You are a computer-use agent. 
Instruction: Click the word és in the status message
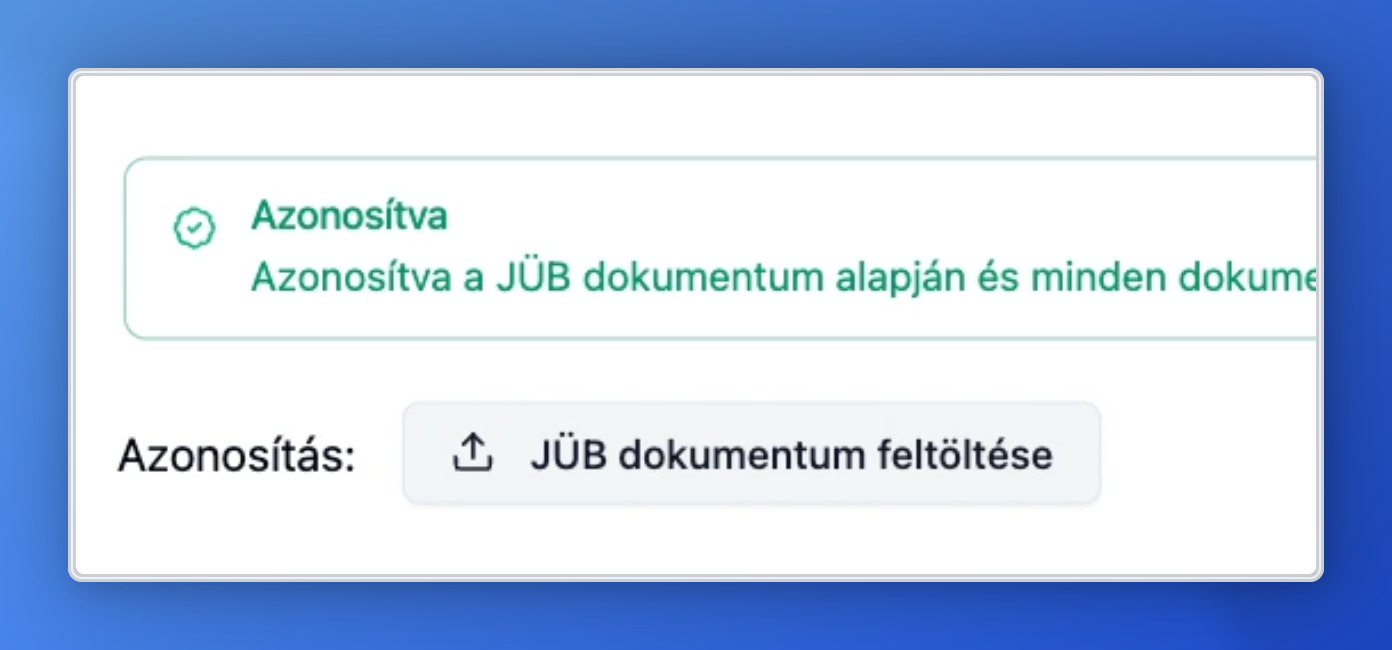[x=1002, y=277]
